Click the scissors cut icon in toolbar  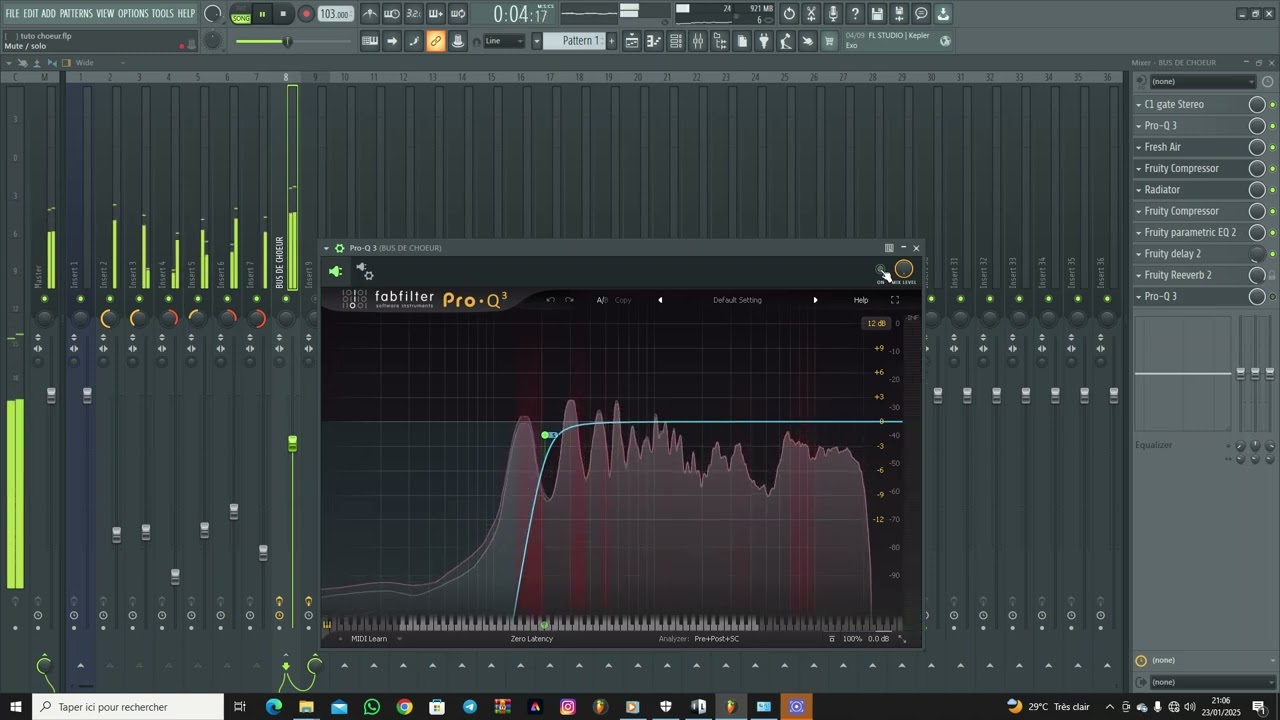tap(812, 14)
